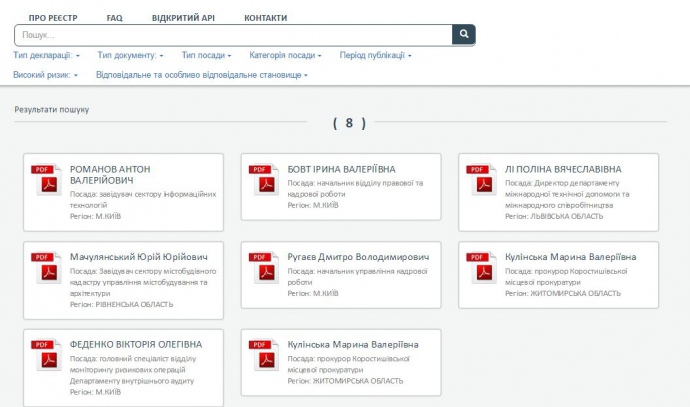
Task: Open PDF icon for Бовт Ірина Валеріївна
Action: point(264,180)
